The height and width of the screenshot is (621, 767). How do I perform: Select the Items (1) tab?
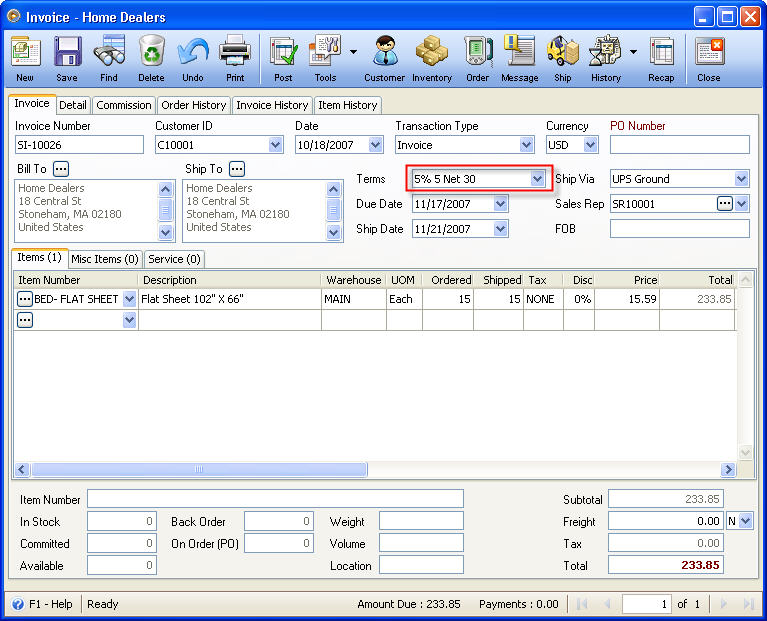tap(39, 258)
